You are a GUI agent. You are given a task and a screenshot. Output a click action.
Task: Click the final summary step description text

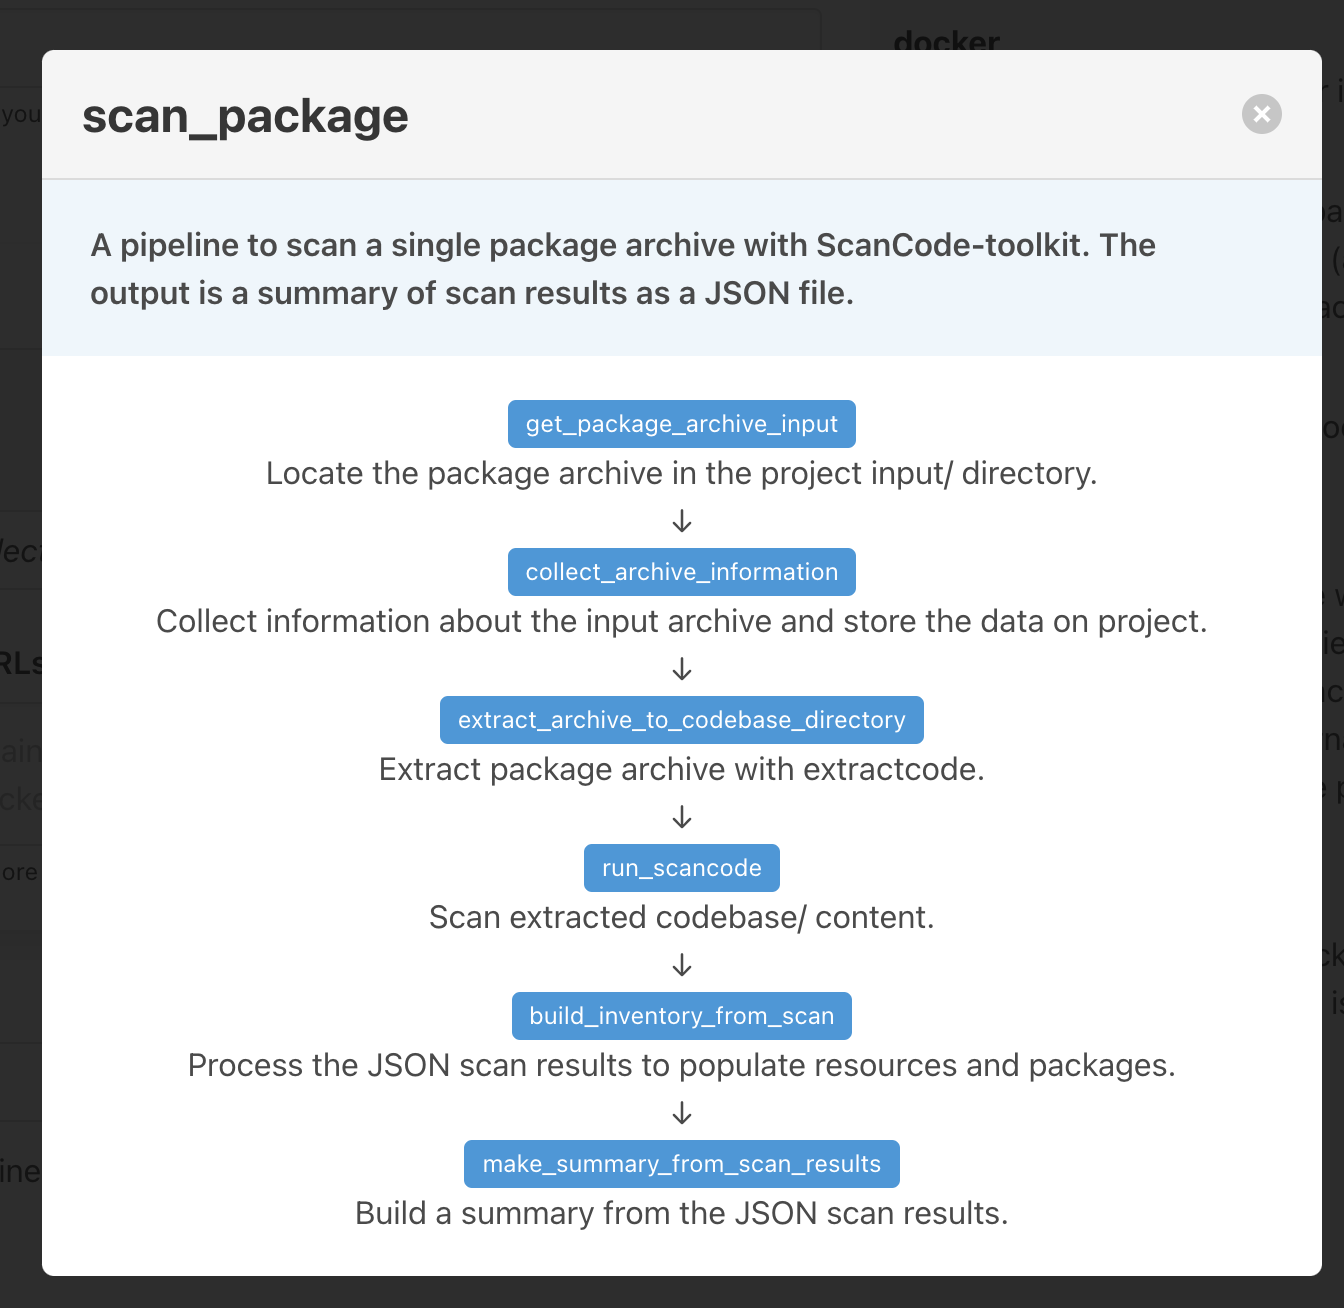click(681, 1213)
